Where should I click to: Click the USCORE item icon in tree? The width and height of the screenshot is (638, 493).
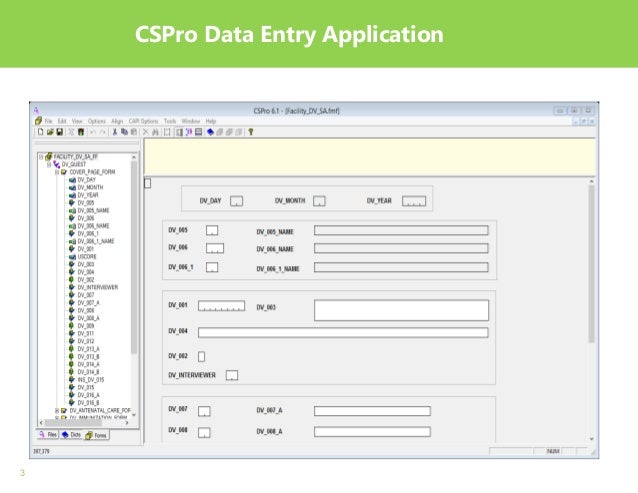point(72,257)
